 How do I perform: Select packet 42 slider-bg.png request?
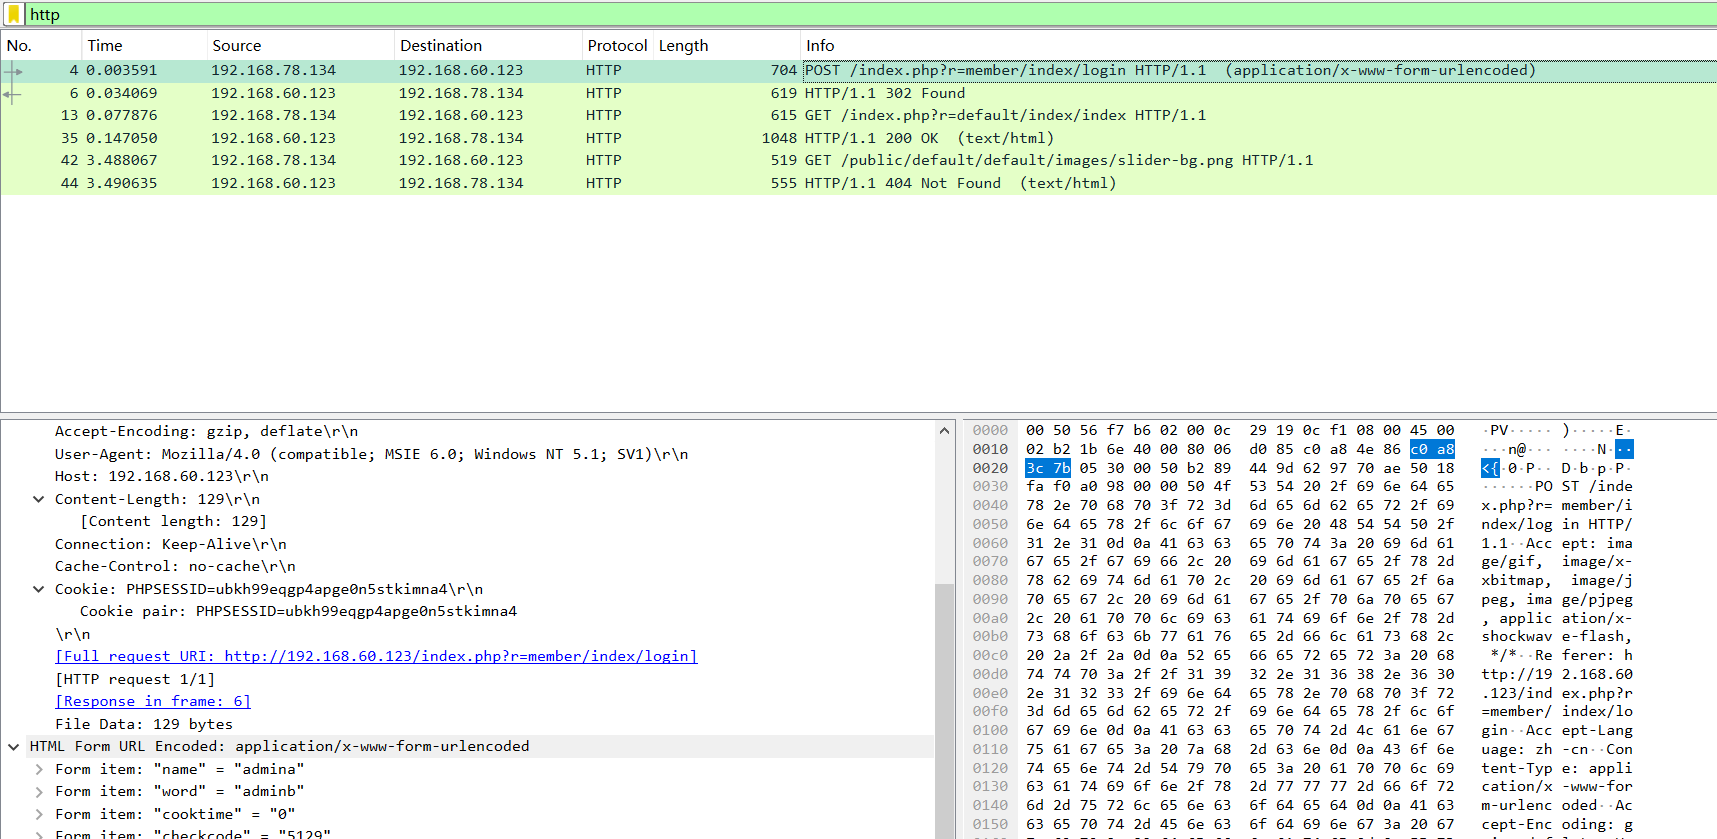(x=858, y=160)
